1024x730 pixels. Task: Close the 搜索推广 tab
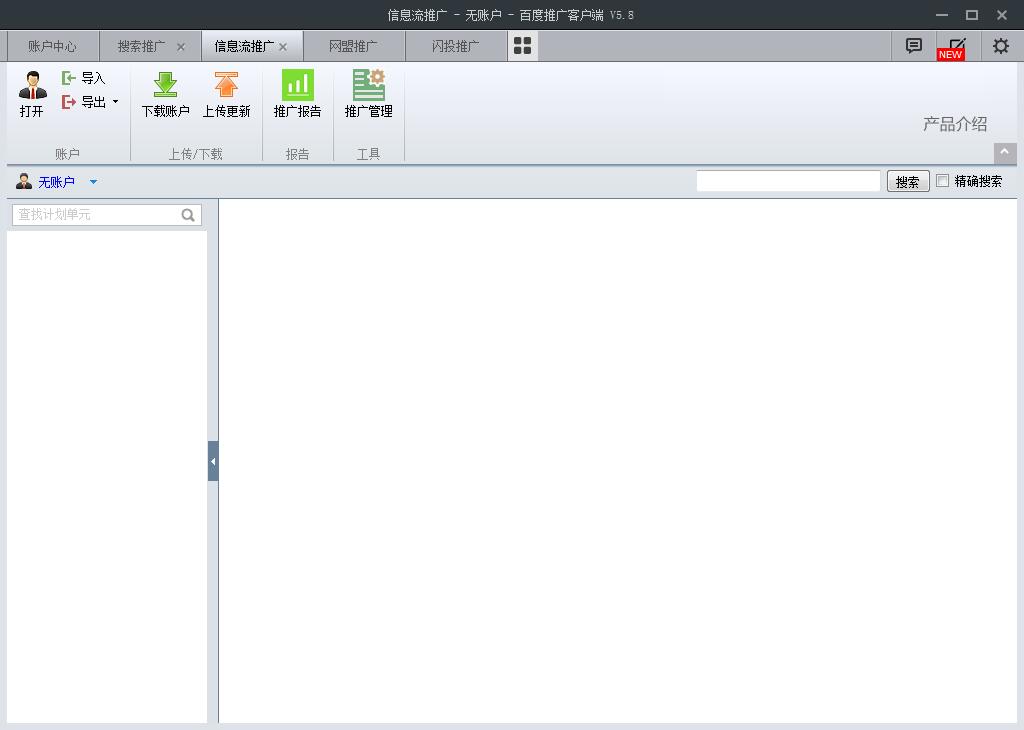click(181, 47)
